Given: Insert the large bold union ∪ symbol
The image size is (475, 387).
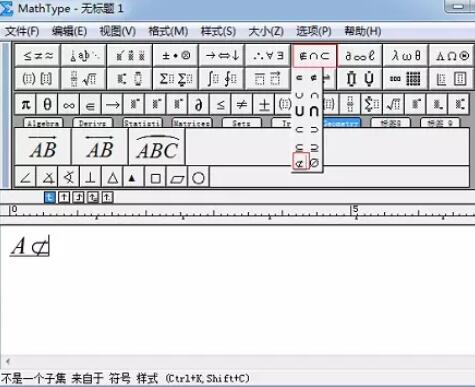Looking at the screenshot, I should click(x=300, y=111).
